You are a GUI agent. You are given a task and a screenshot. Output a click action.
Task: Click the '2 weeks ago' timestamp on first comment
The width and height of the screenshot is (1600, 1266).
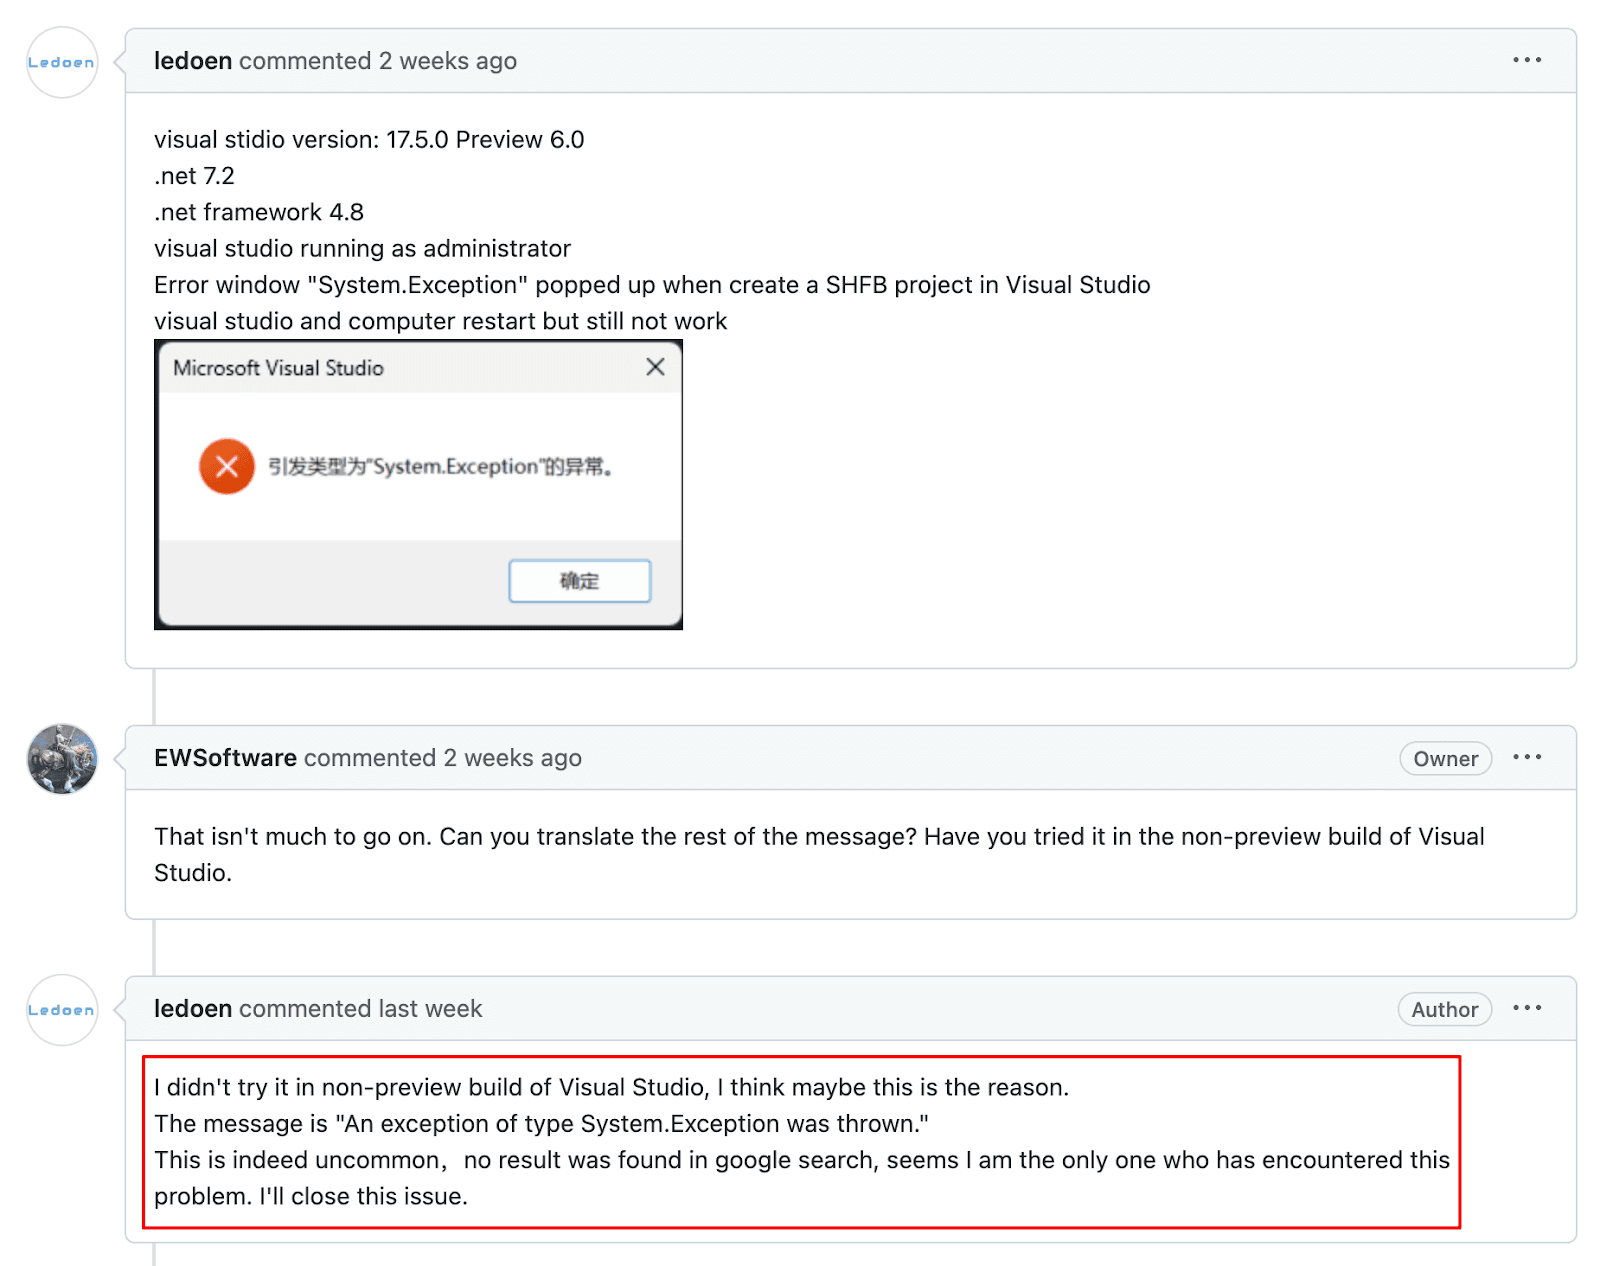click(x=447, y=61)
